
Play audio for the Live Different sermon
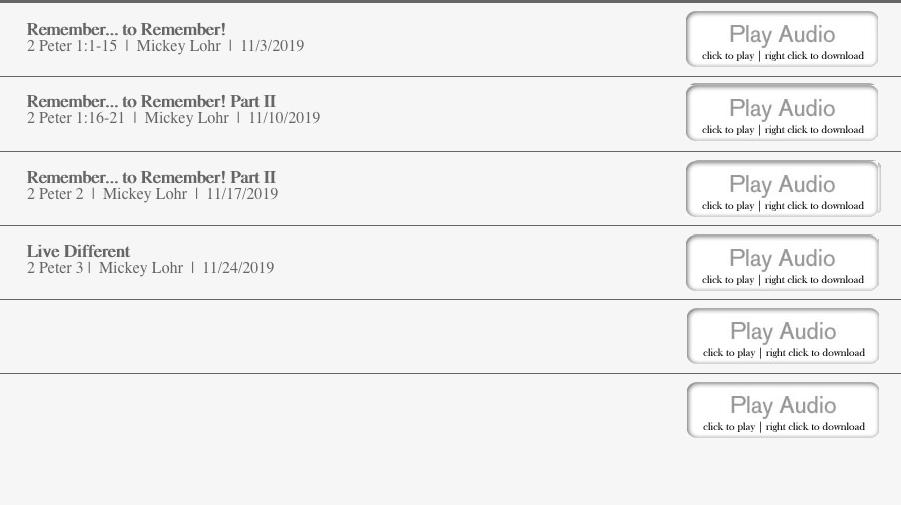pyautogui.click(x=782, y=263)
